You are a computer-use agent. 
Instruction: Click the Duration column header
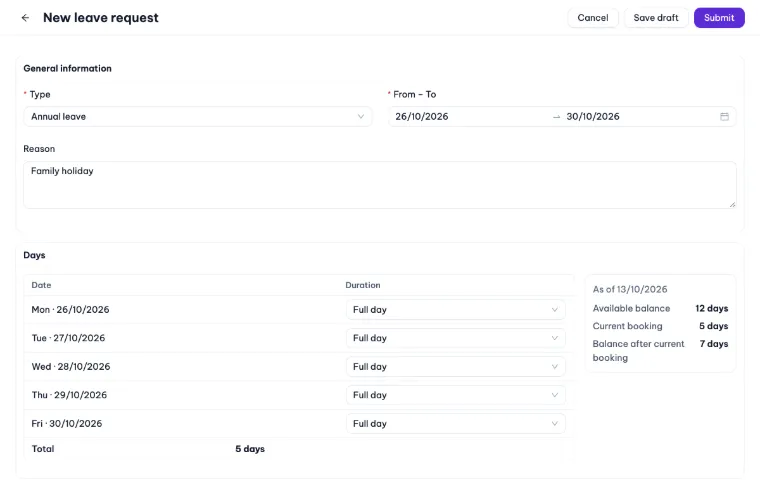tap(363, 285)
